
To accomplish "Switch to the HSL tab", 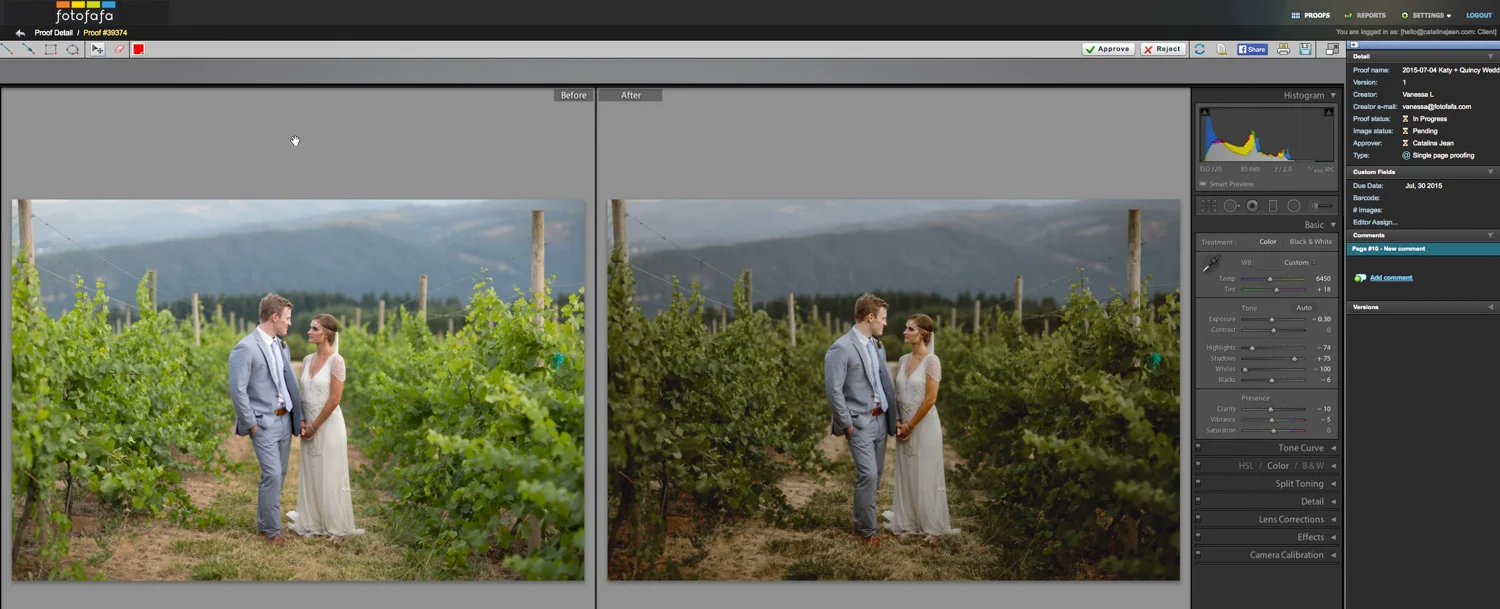I will point(1246,466).
